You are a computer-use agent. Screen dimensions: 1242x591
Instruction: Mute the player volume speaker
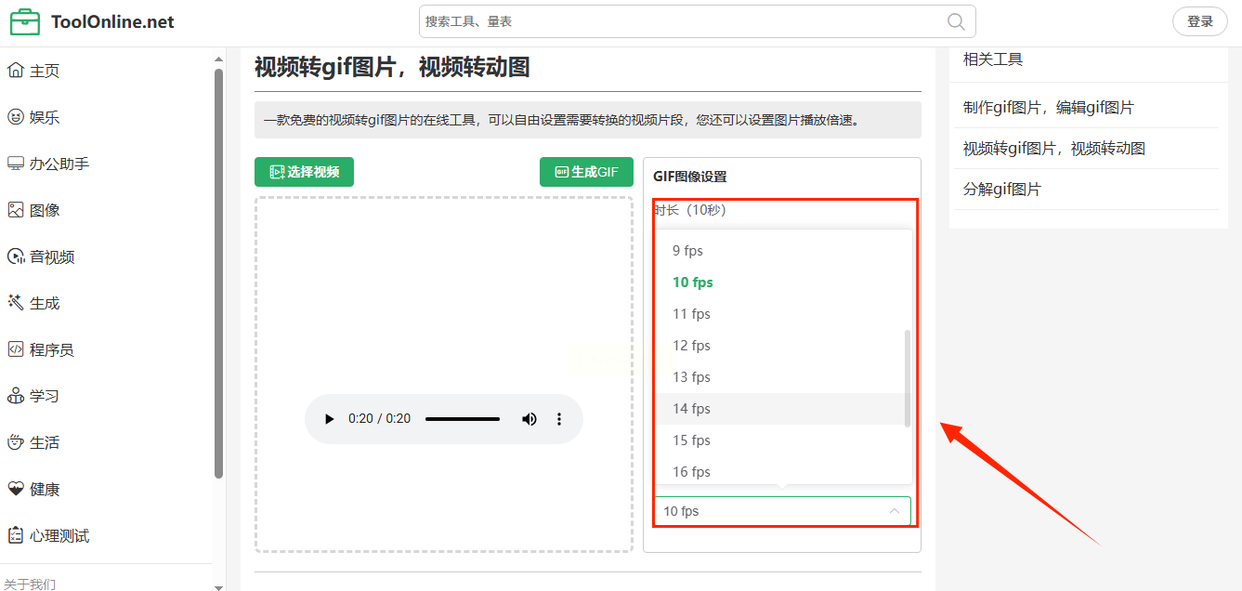coord(529,419)
